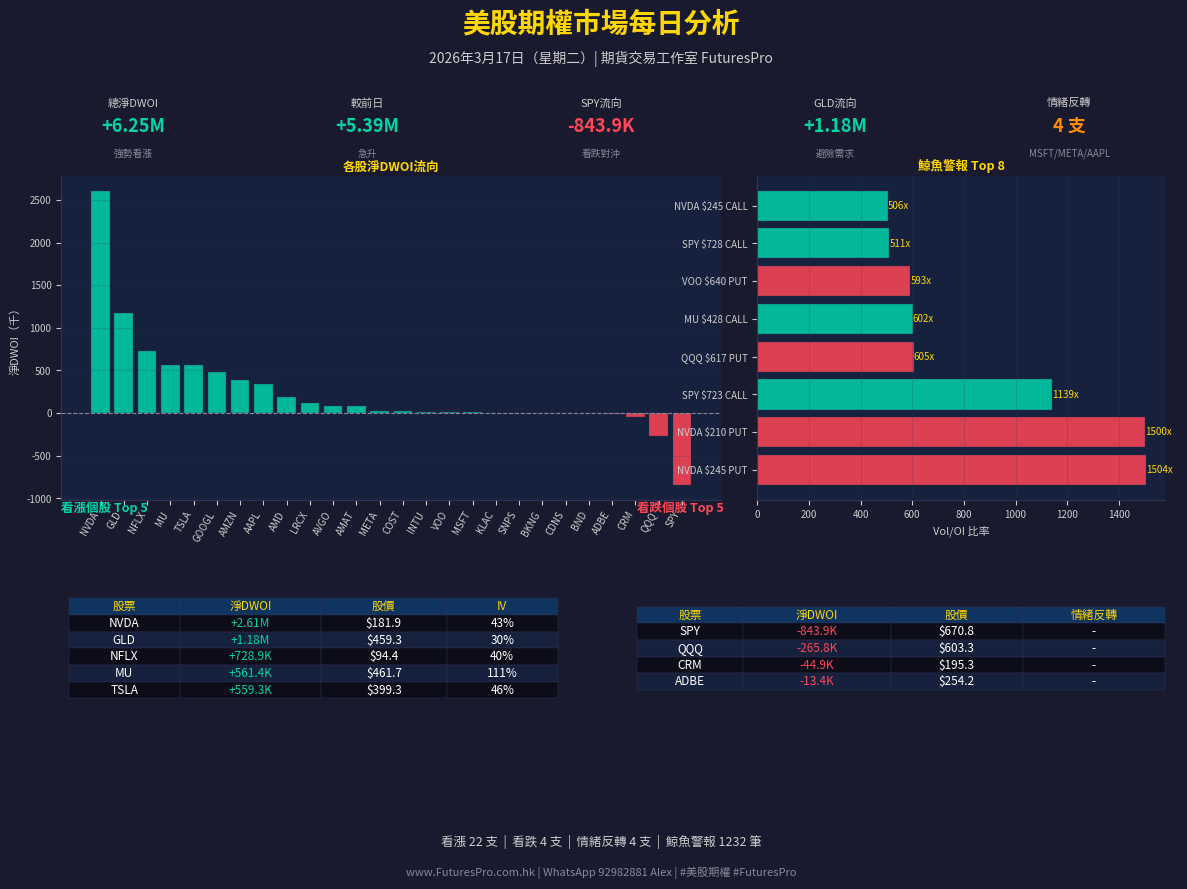
Task: Click the 鯨魚警報 Top 8 chart title
Action: tap(961, 165)
